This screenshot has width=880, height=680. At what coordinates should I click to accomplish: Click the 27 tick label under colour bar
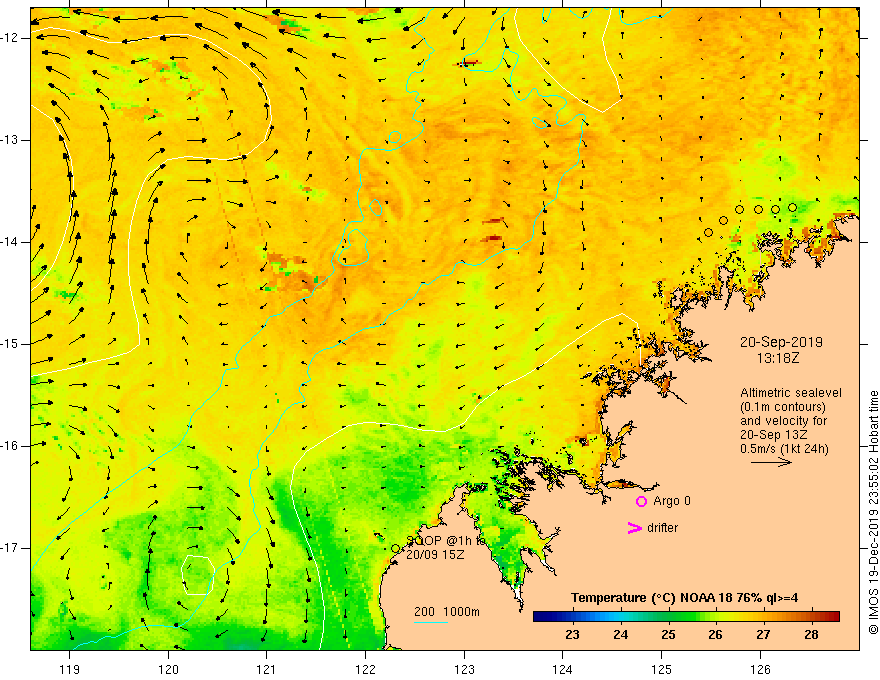[x=763, y=635]
